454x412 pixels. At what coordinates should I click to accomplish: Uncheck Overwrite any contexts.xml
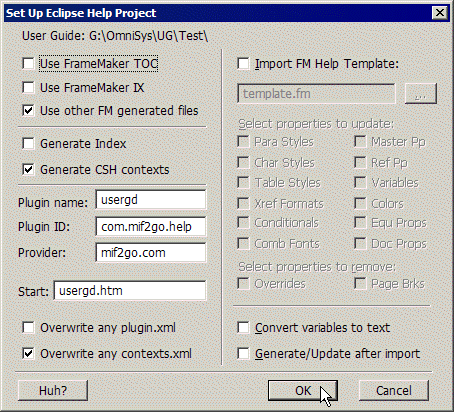28,353
